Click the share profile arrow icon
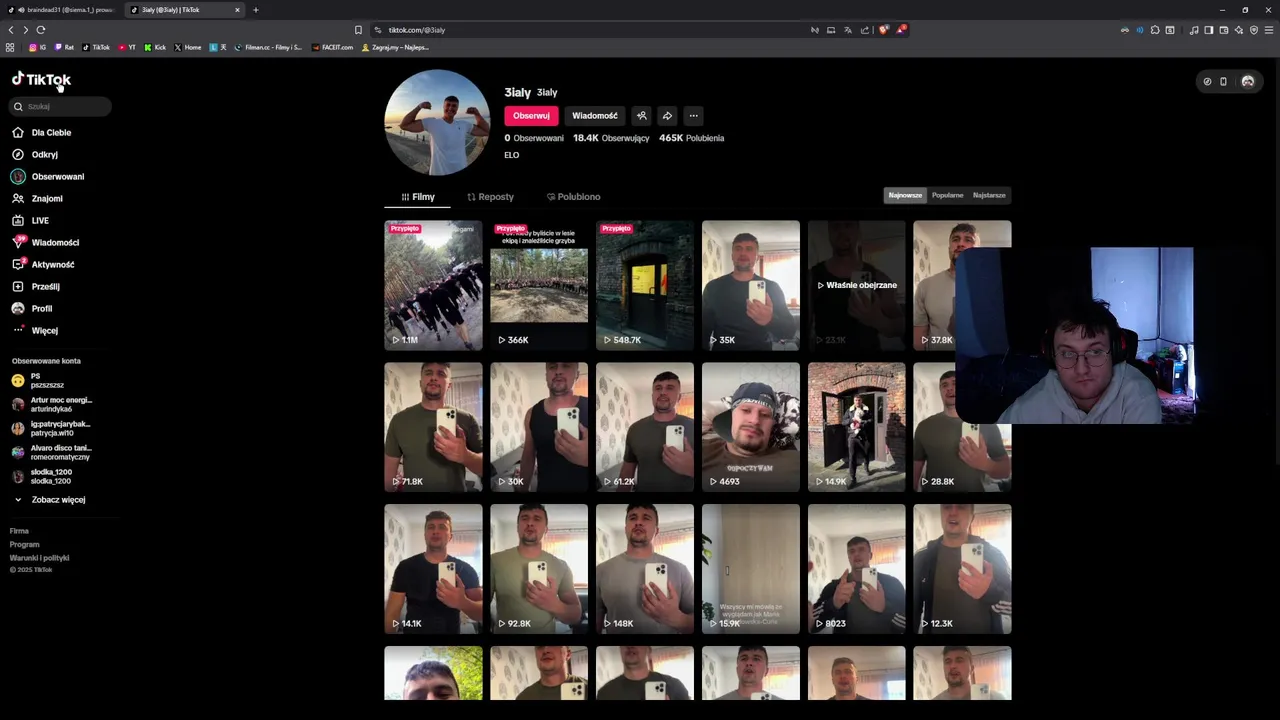1280x720 pixels. click(x=667, y=115)
